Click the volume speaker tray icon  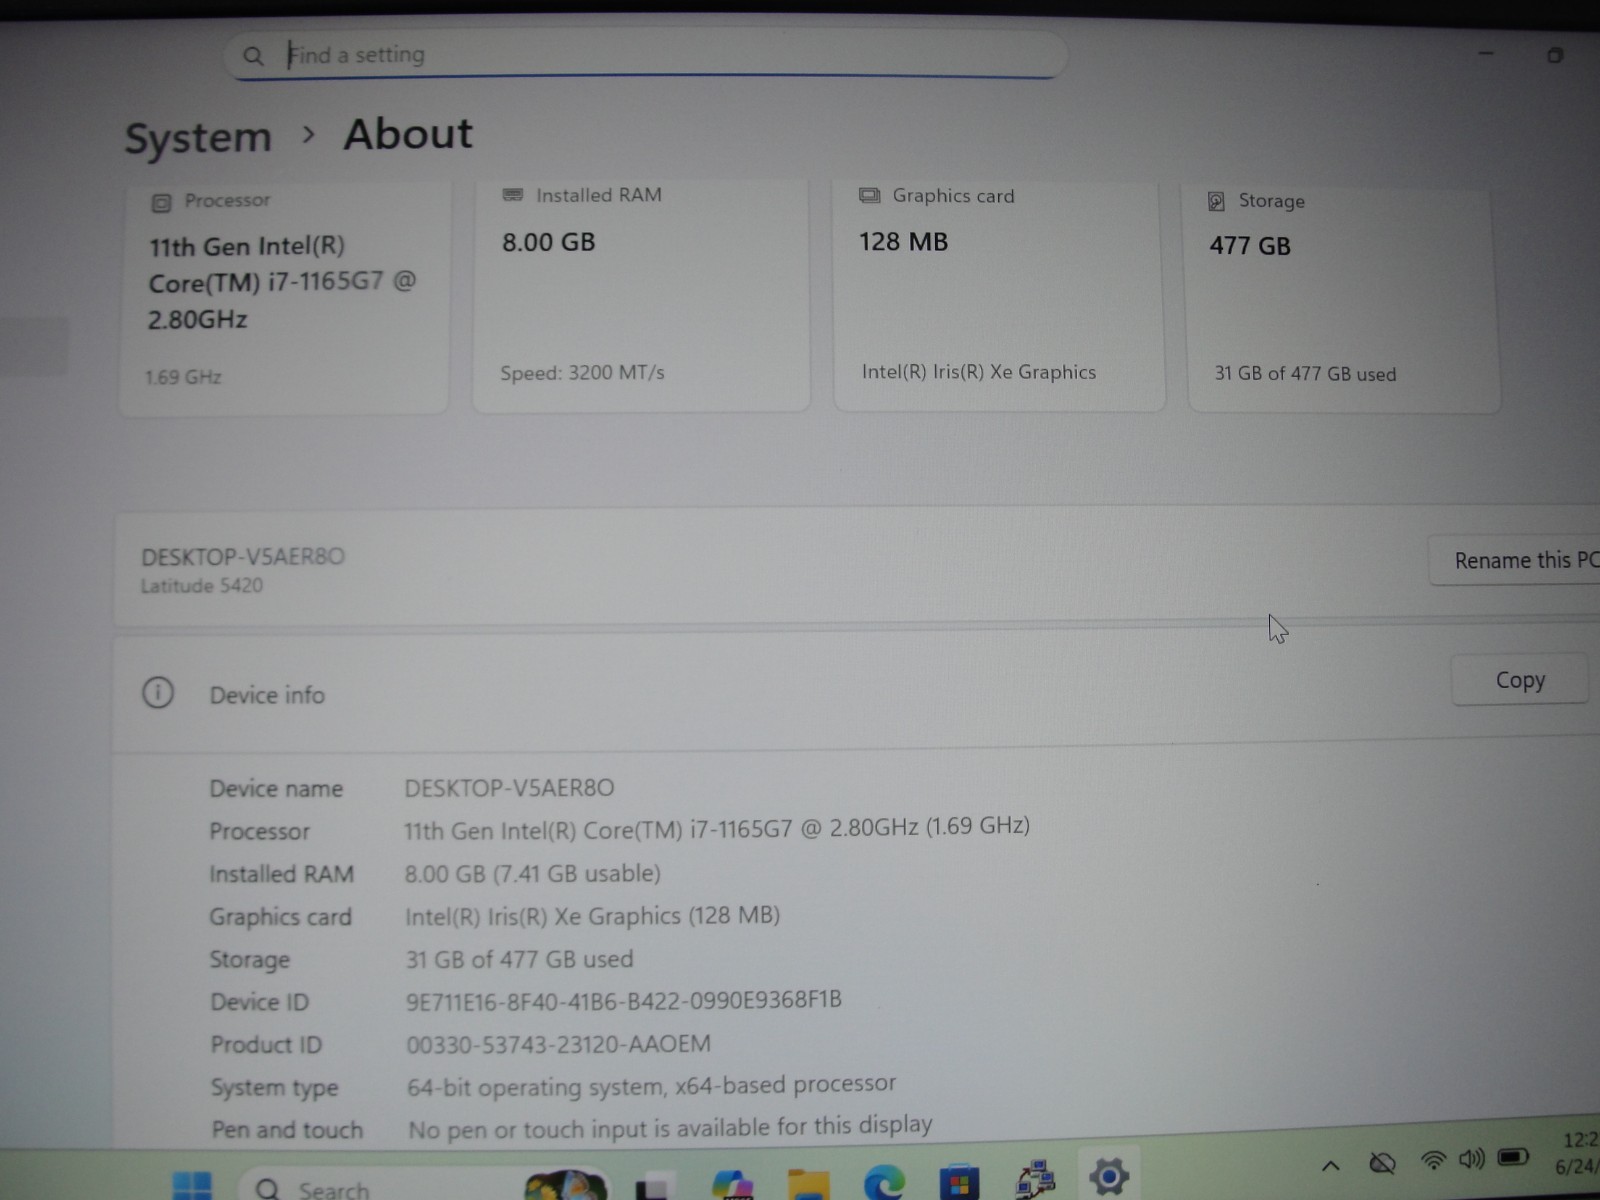tap(1471, 1158)
